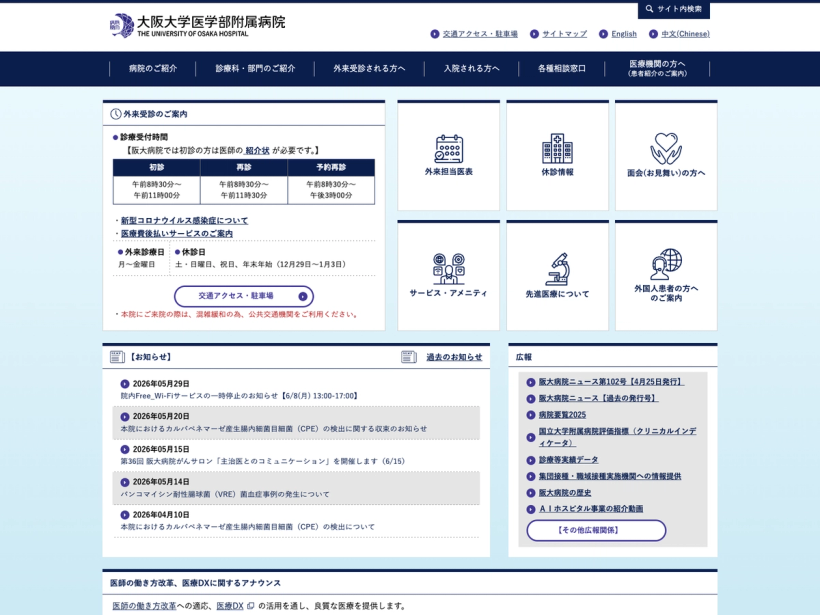Click the 予約再診 table header cell
820x615 pixels.
tap(331, 167)
